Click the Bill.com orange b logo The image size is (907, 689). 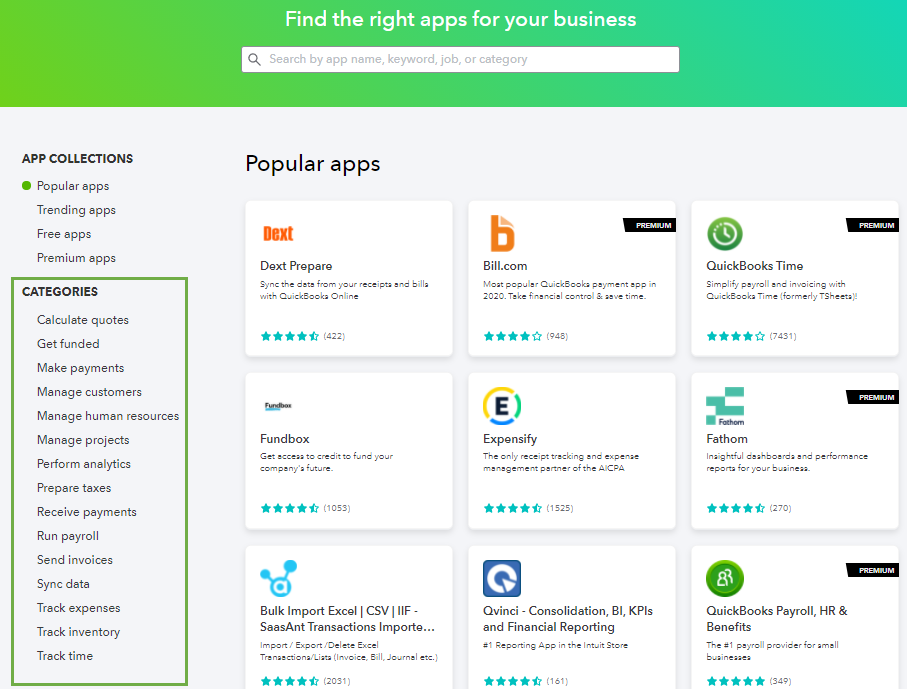pos(502,233)
